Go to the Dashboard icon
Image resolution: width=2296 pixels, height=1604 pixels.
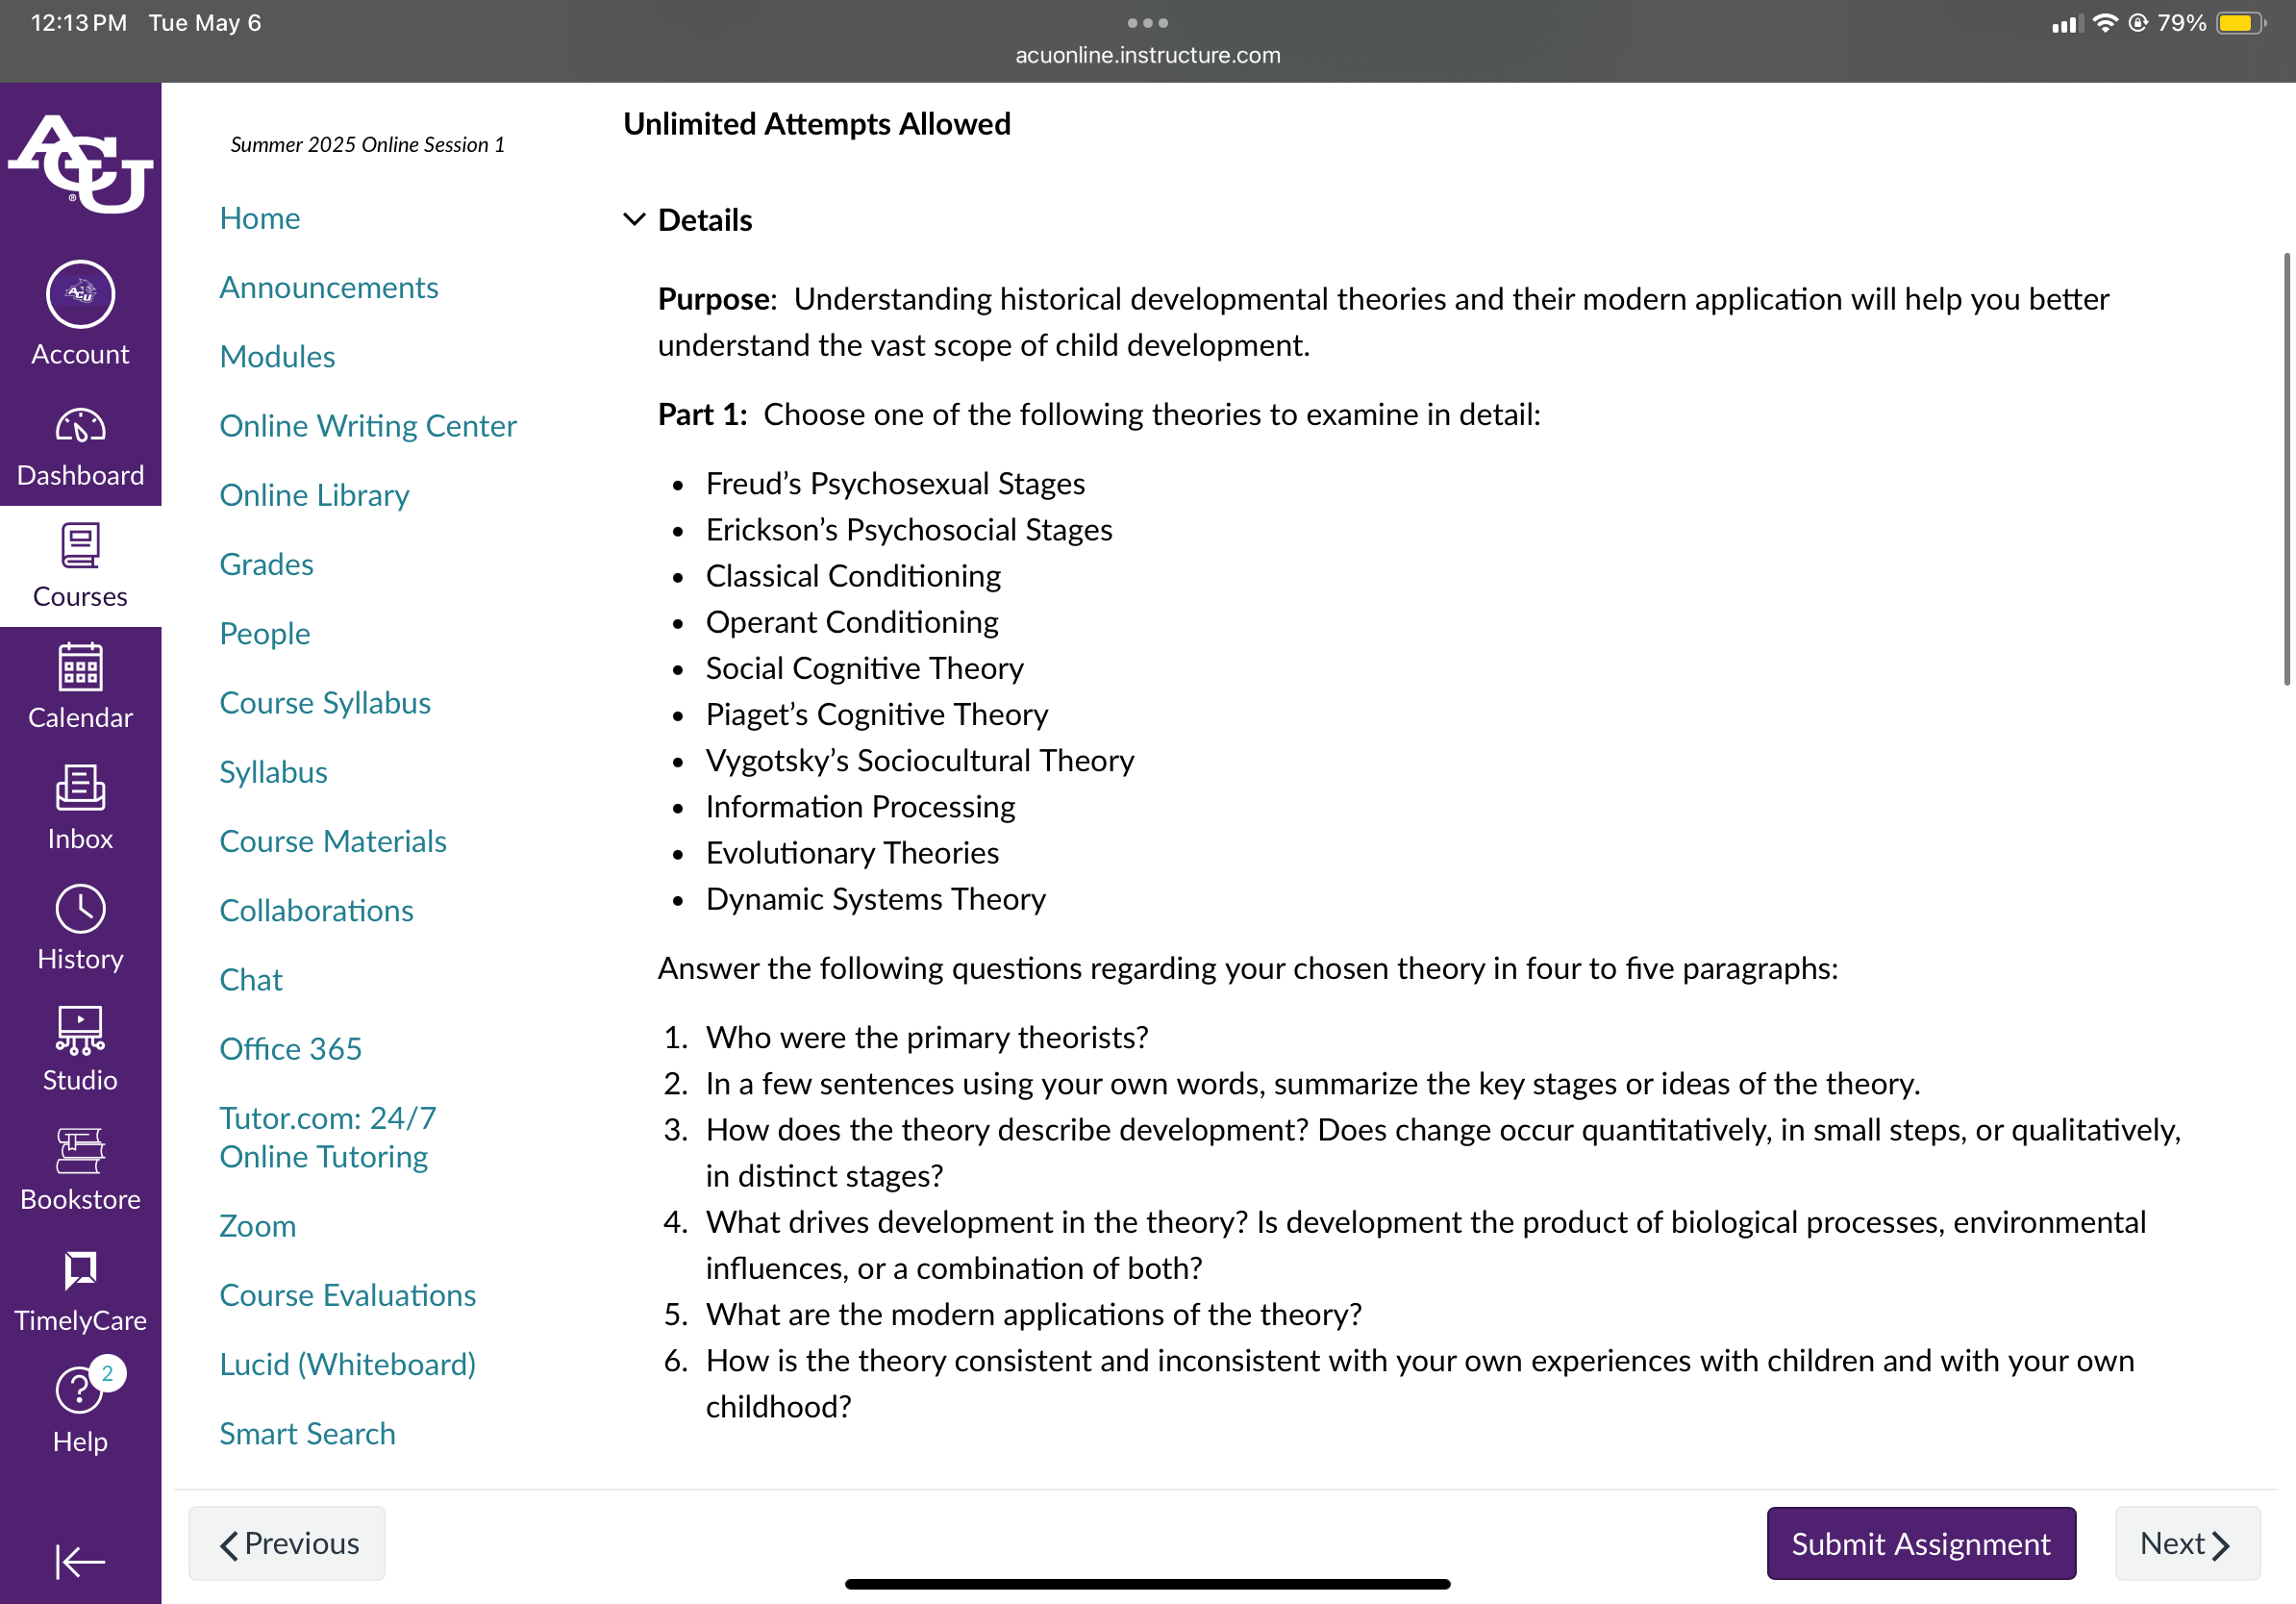[x=80, y=427]
